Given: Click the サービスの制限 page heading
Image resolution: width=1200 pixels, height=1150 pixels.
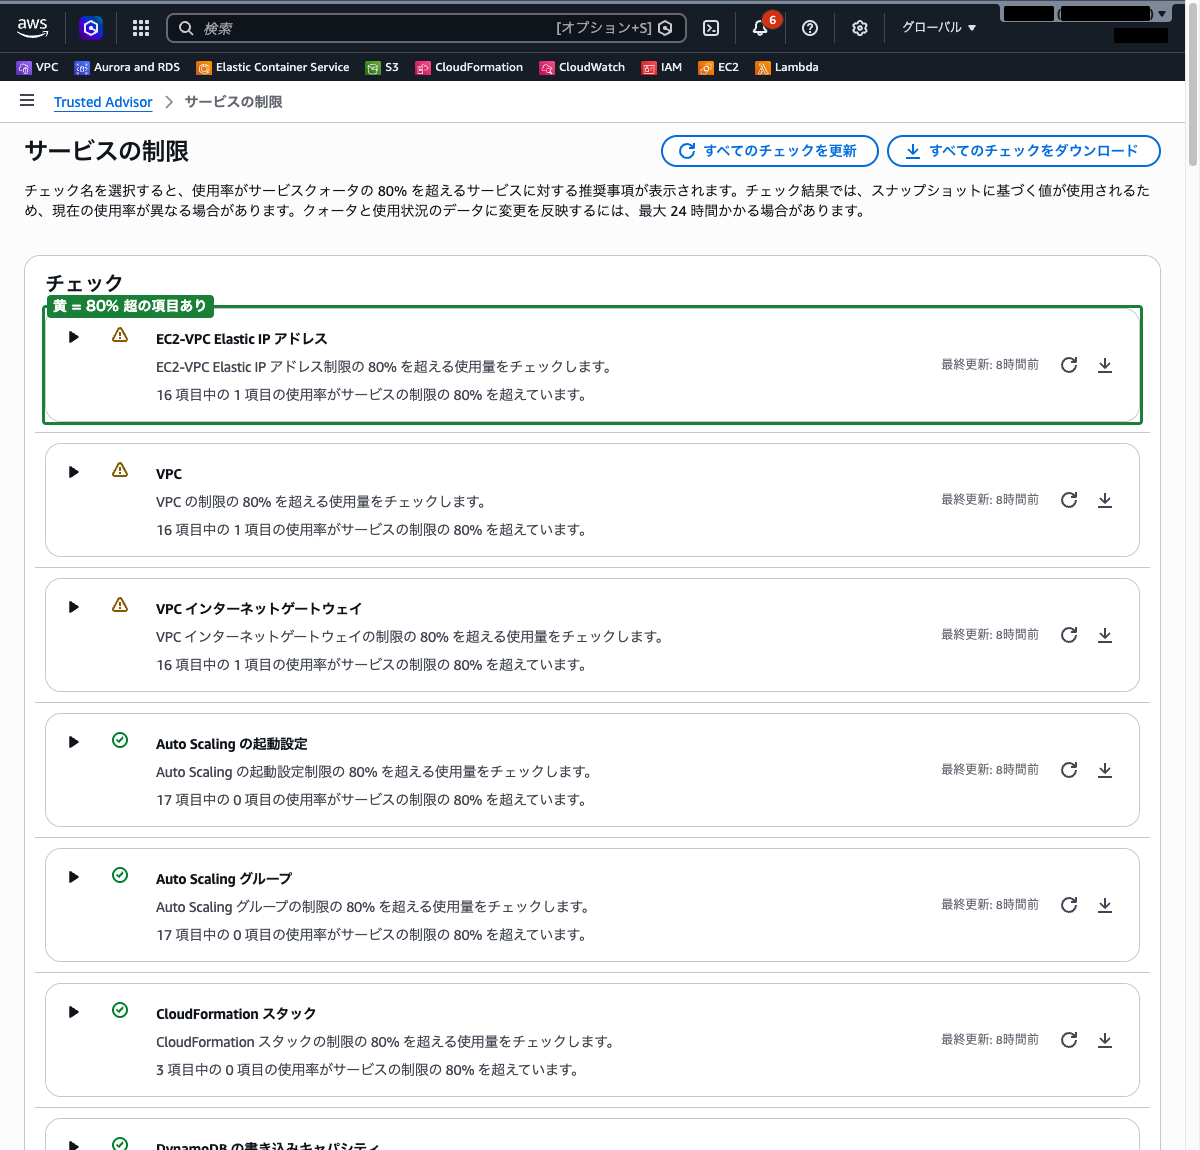Looking at the screenshot, I should pyautogui.click(x=107, y=151).
